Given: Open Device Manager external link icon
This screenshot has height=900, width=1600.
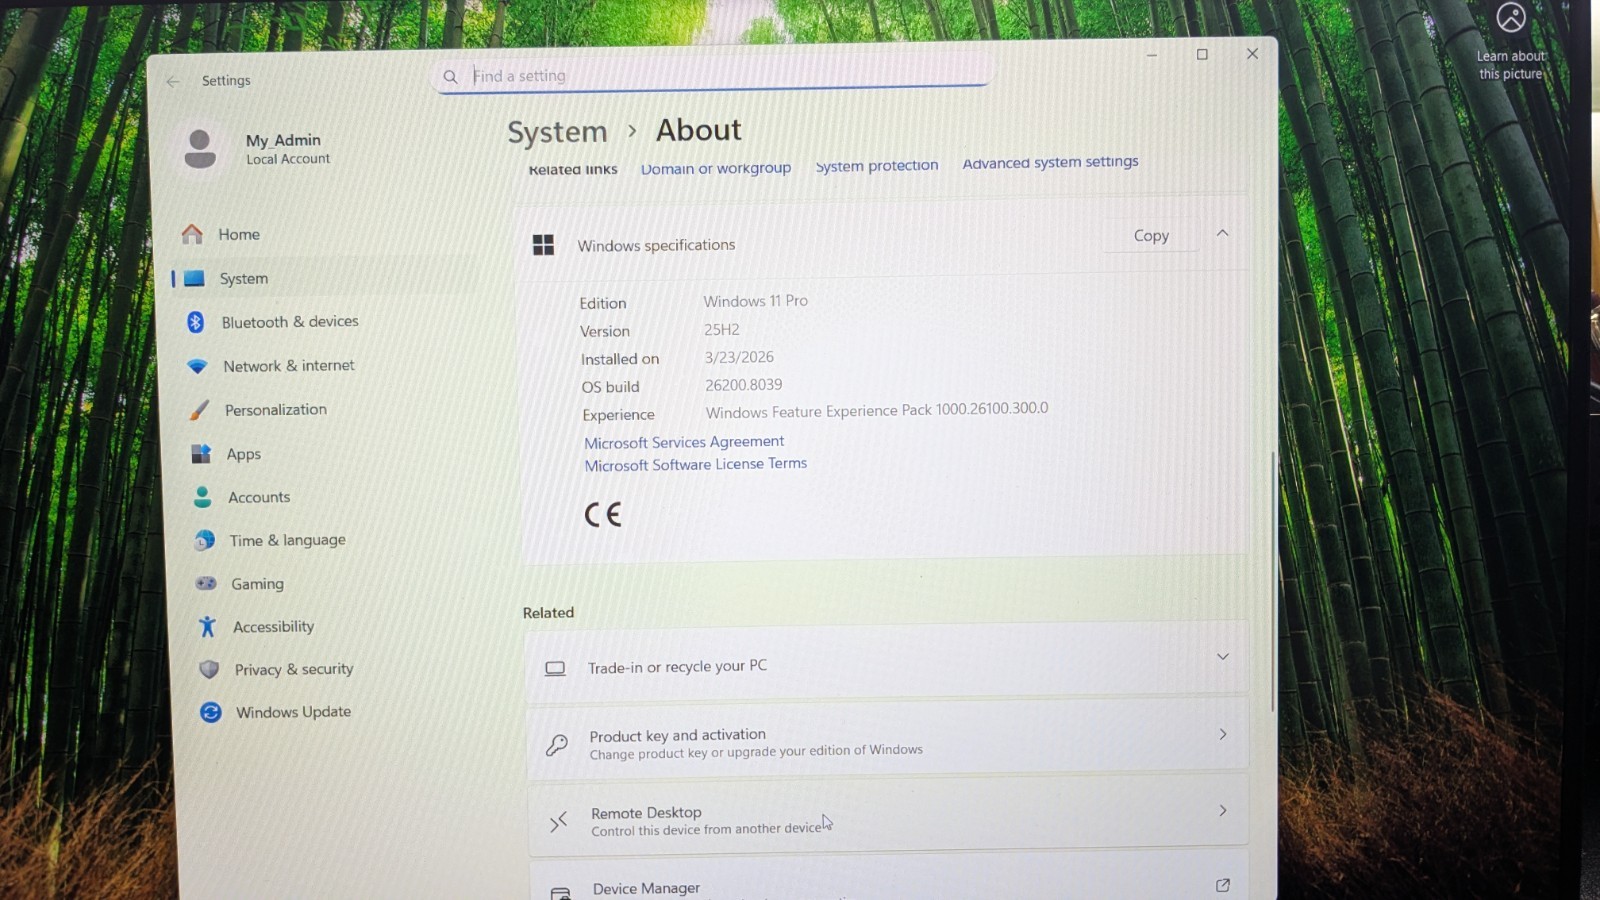Looking at the screenshot, I should (x=1222, y=886).
